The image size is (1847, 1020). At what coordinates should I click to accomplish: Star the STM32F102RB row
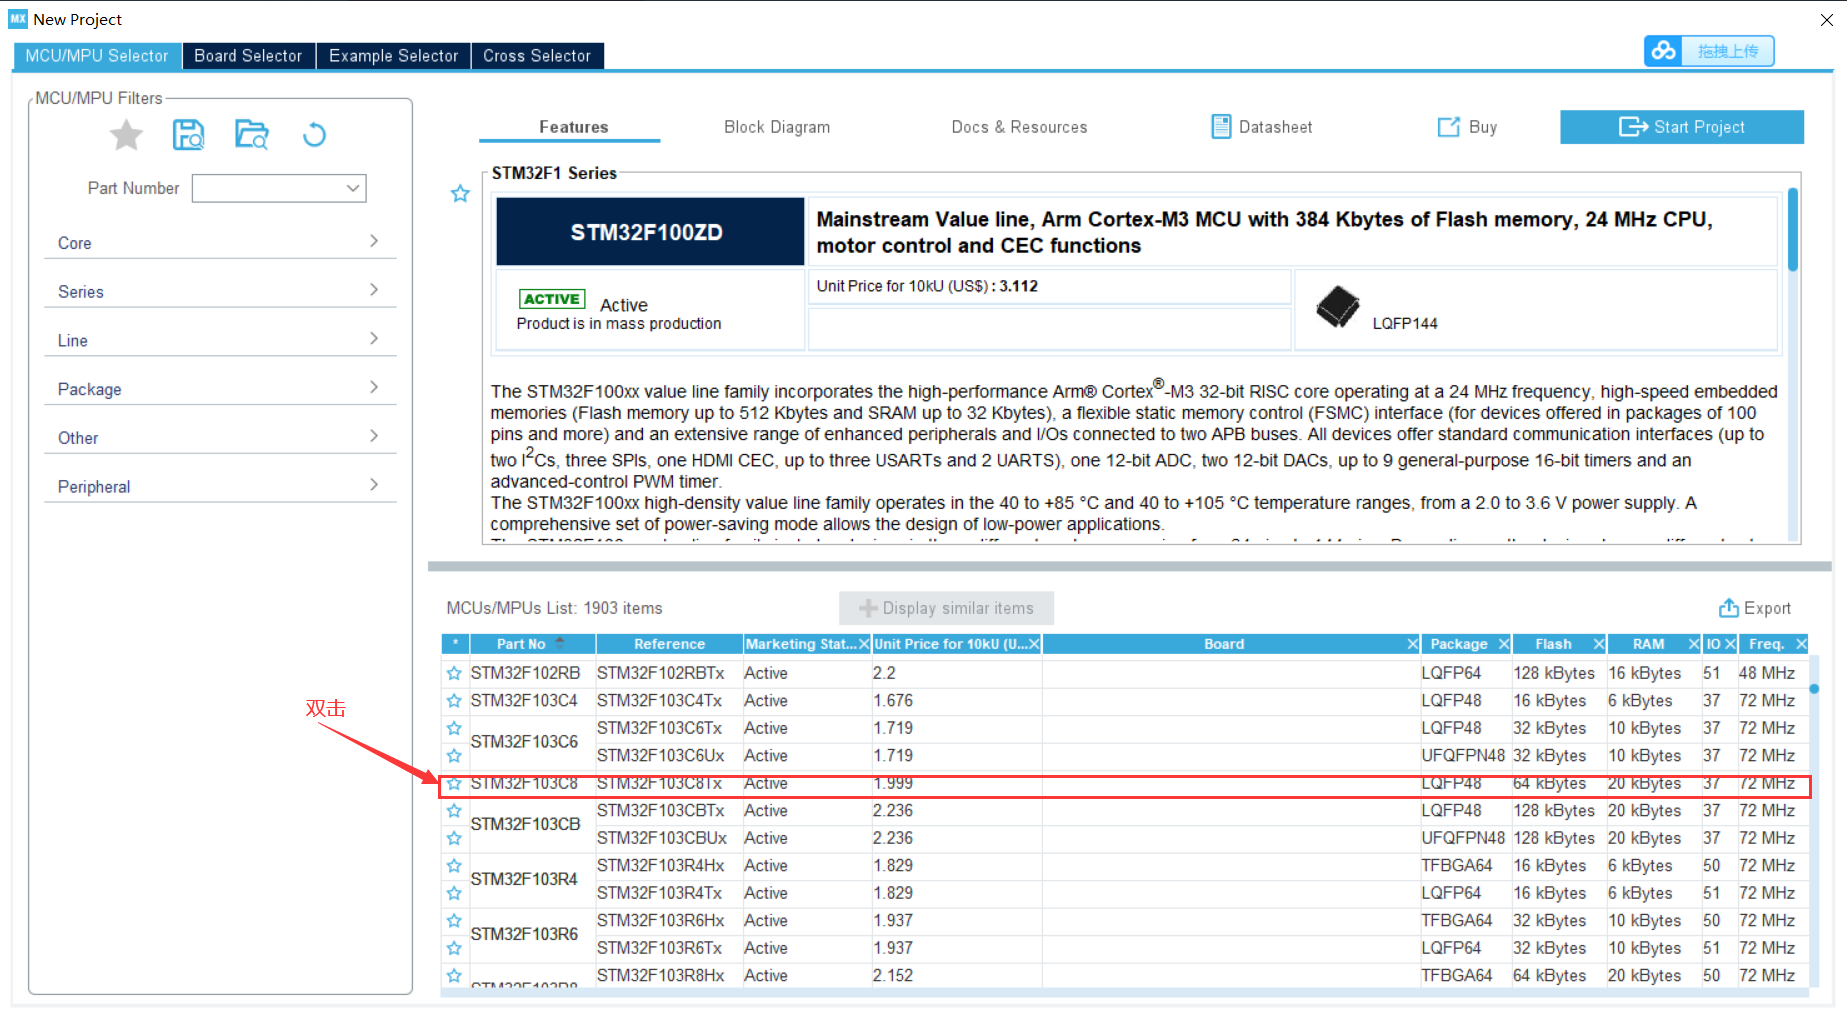point(454,673)
